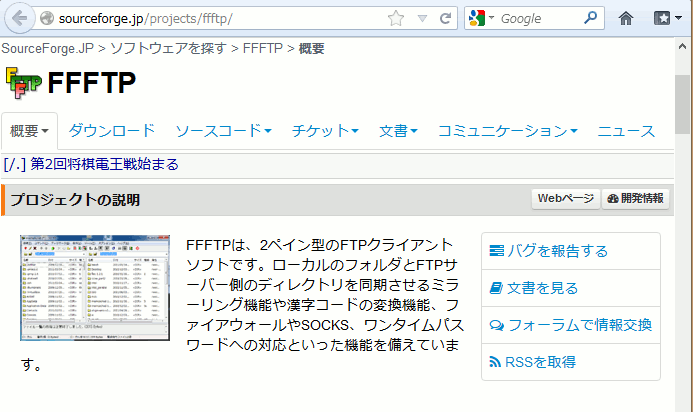Expand the ソースコード dropdown menu
Viewport: 693px width, 412px height.
tap(223, 131)
